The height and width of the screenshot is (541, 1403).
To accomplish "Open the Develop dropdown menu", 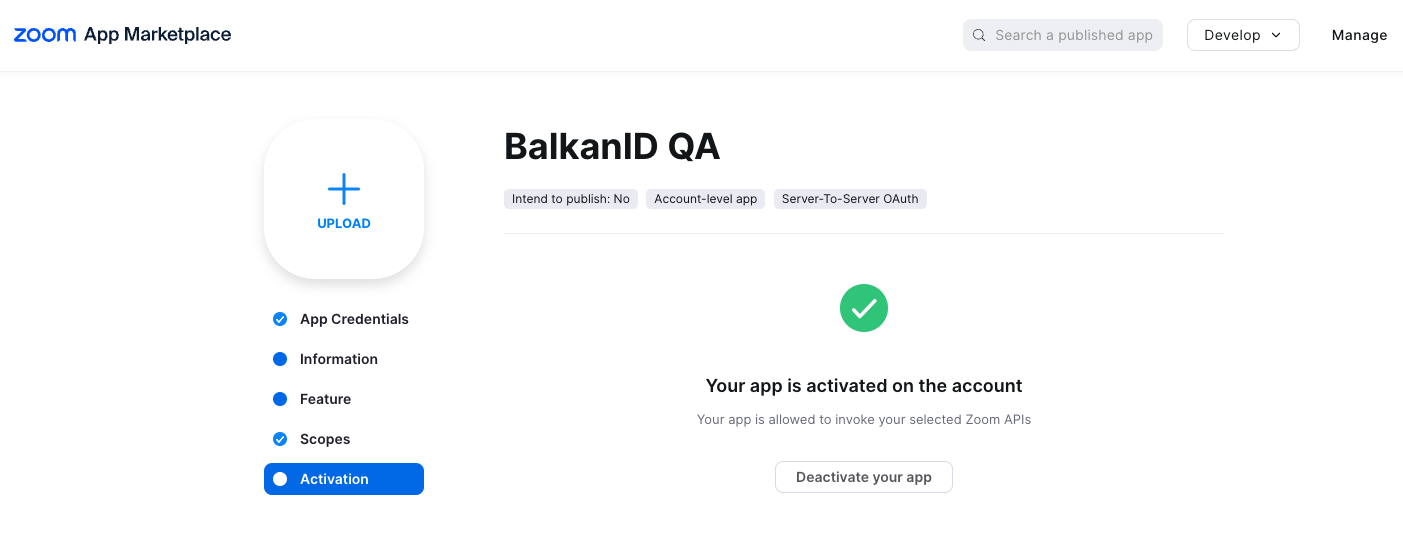I will point(1242,35).
